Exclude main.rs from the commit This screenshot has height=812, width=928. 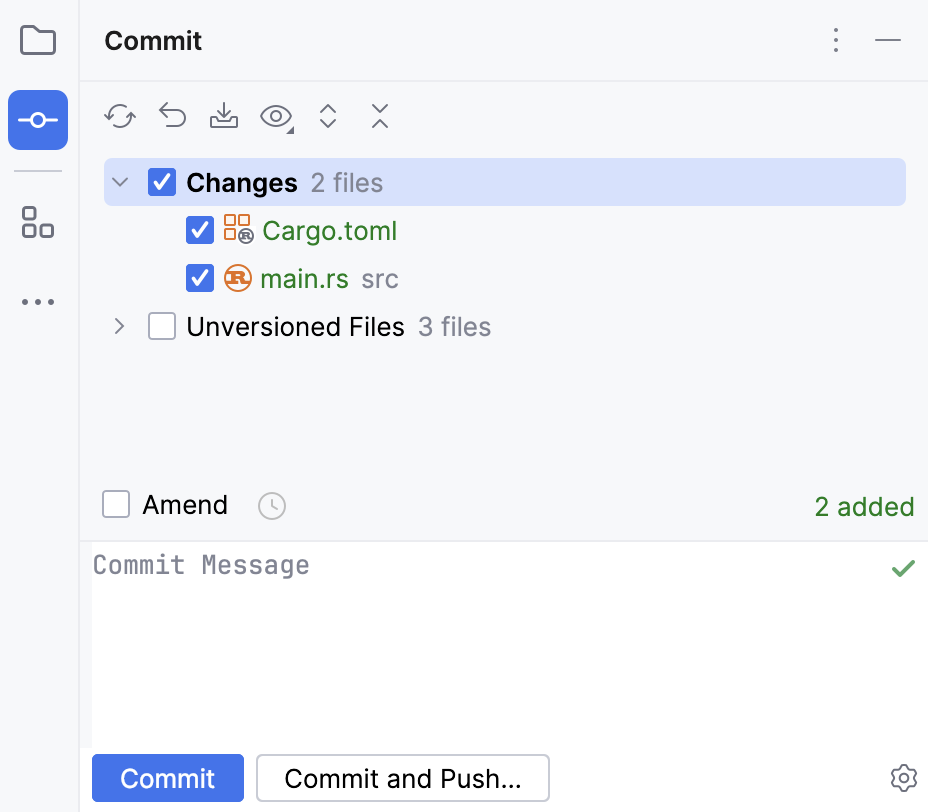pyautogui.click(x=199, y=278)
